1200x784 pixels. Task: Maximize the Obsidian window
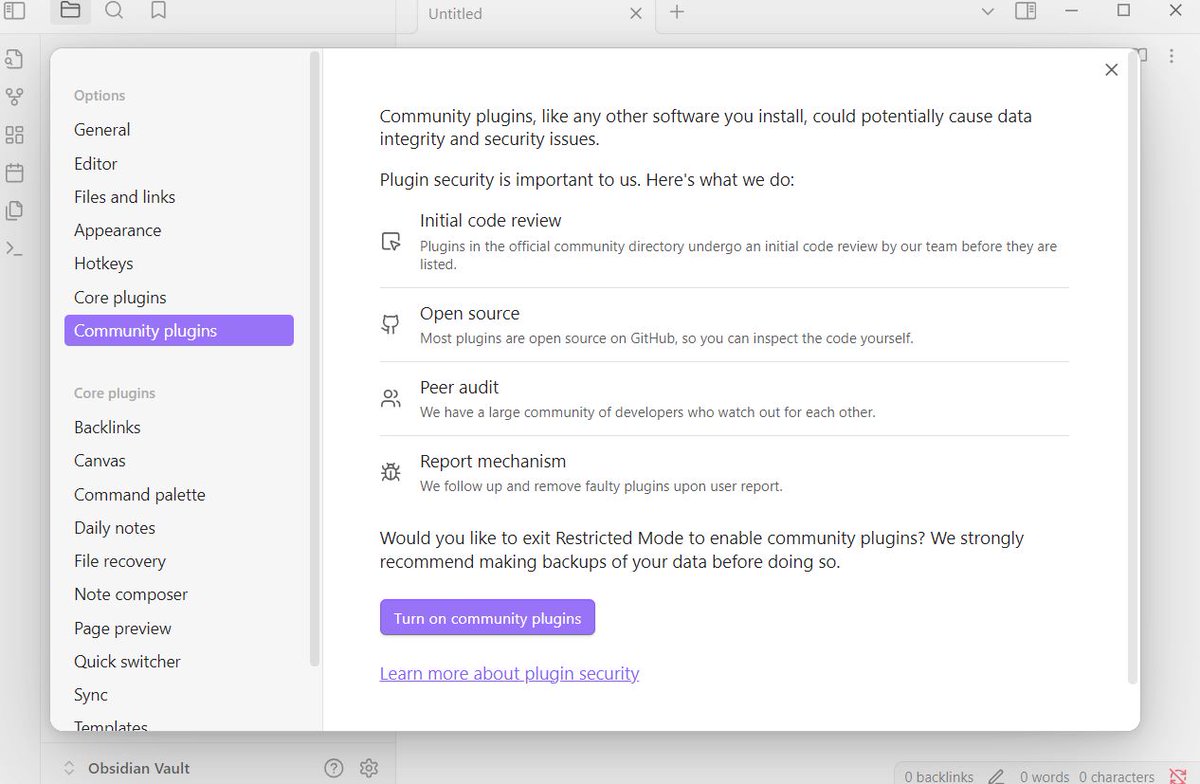[1123, 11]
